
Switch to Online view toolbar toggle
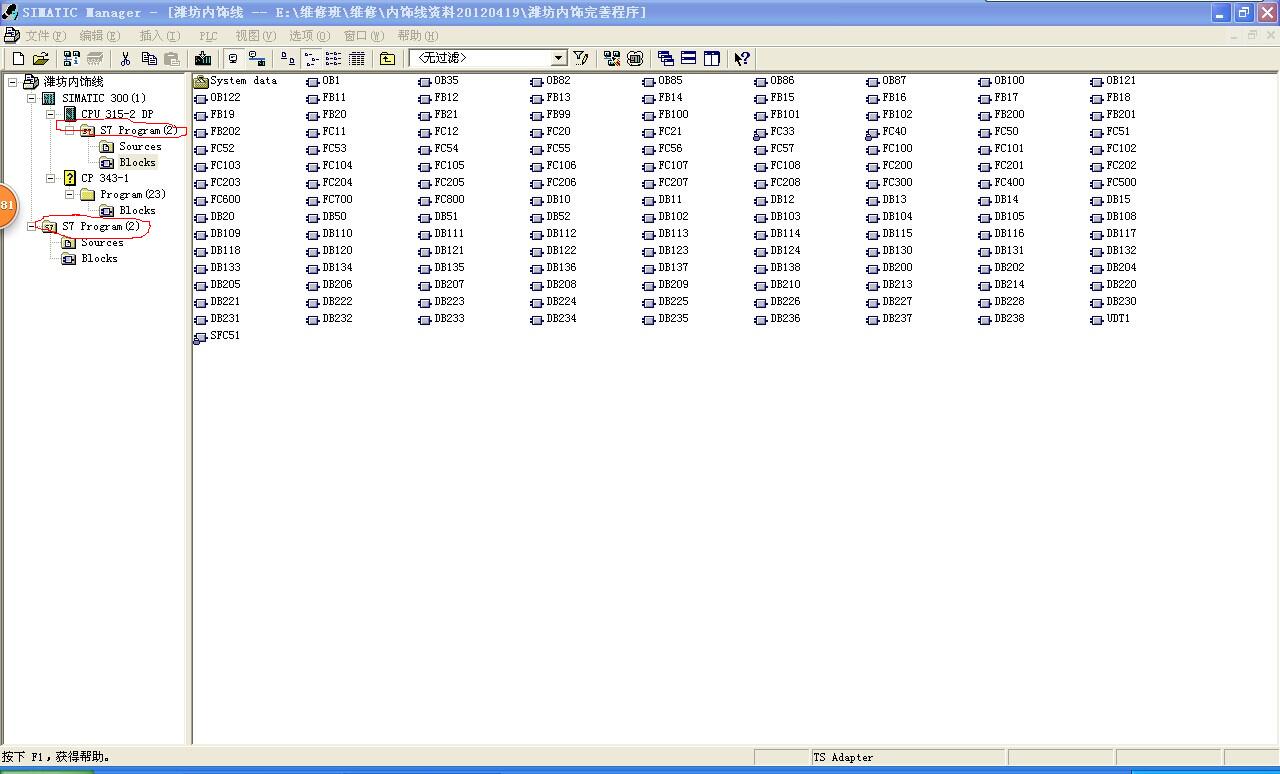click(257, 59)
